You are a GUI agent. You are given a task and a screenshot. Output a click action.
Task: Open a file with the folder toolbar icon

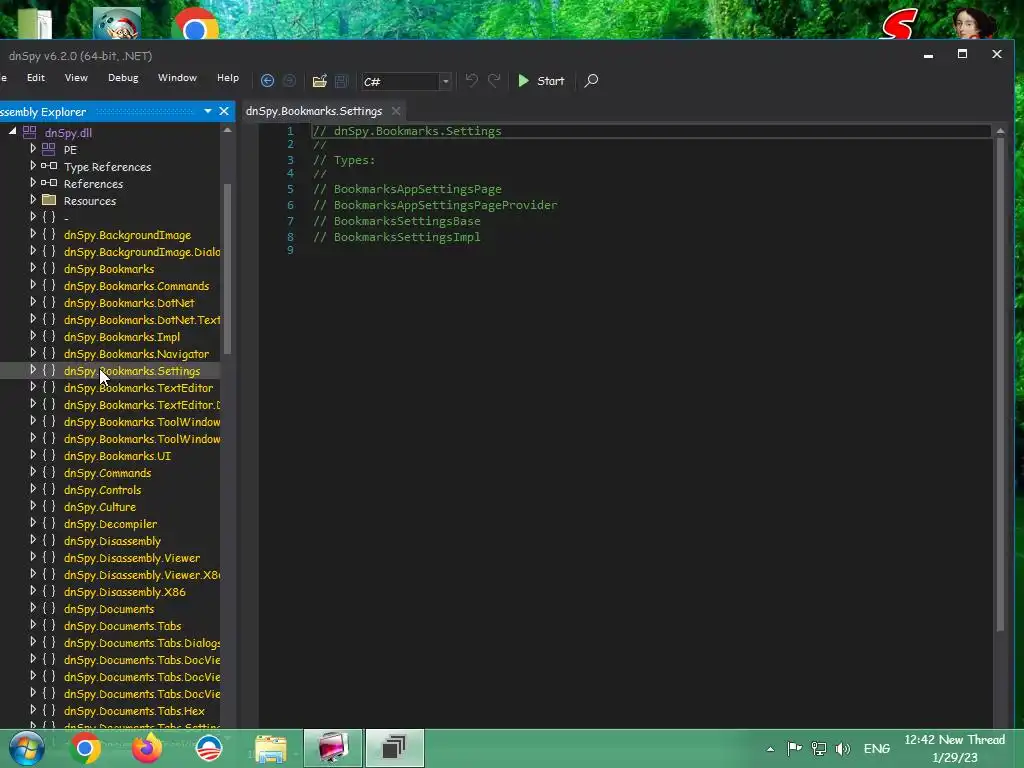[x=319, y=80]
